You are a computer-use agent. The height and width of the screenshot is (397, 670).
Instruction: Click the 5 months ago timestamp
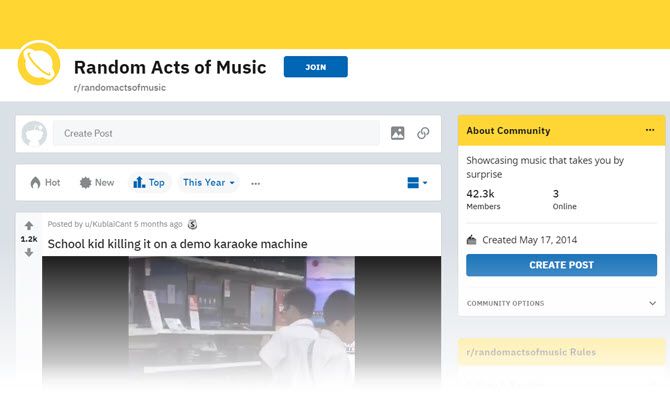[158, 224]
